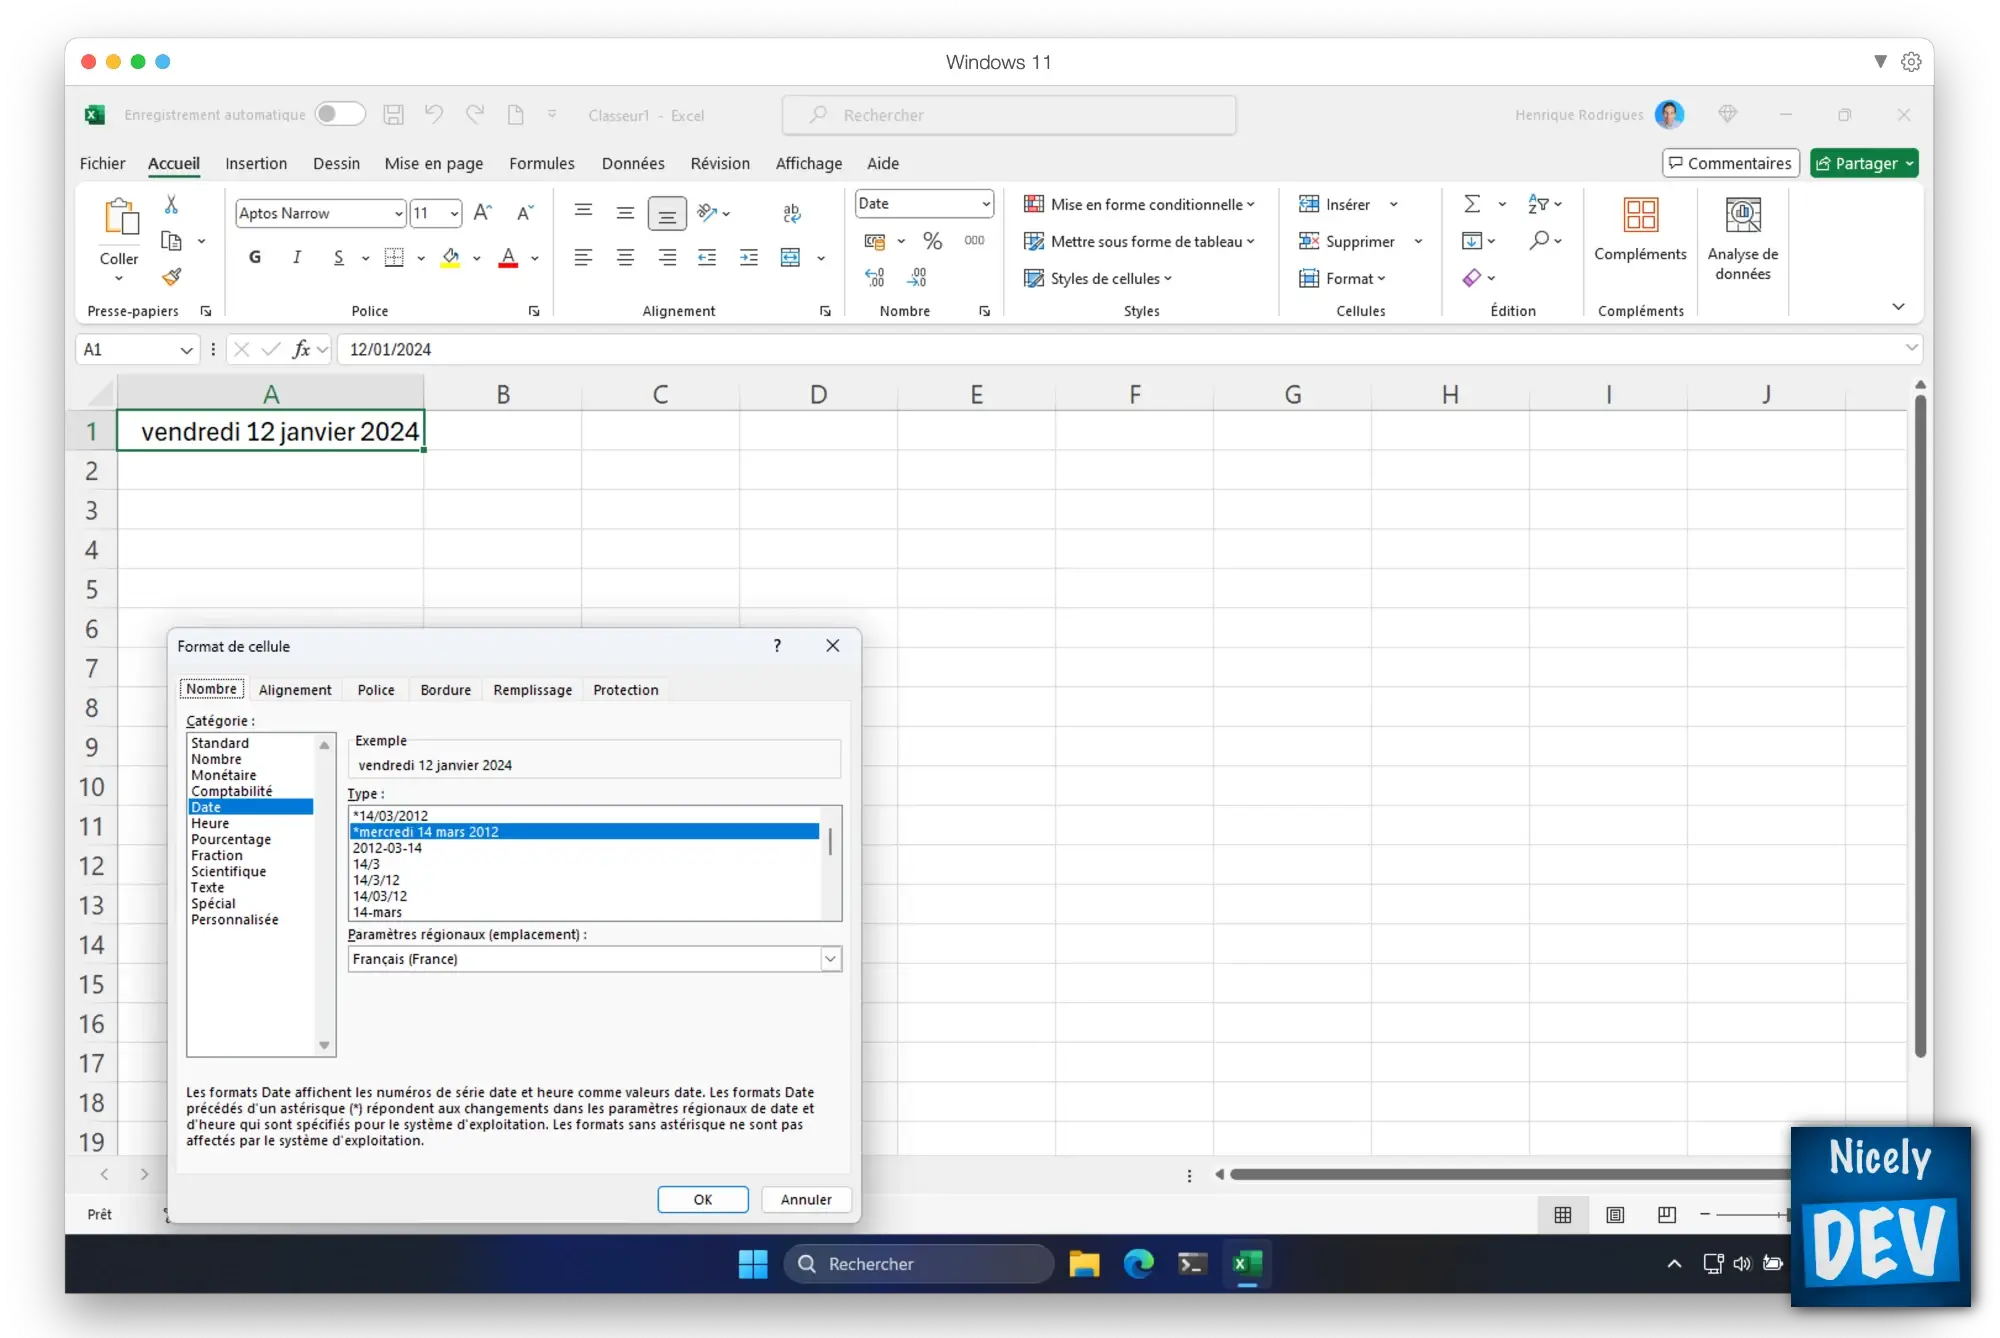Click the thousands separator 000 icon
2000x1338 pixels.
coord(975,241)
